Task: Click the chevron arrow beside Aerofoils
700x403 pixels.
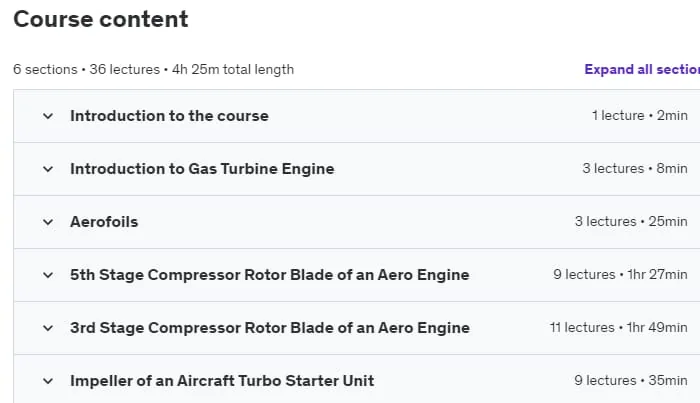Action: tap(48, 222)
